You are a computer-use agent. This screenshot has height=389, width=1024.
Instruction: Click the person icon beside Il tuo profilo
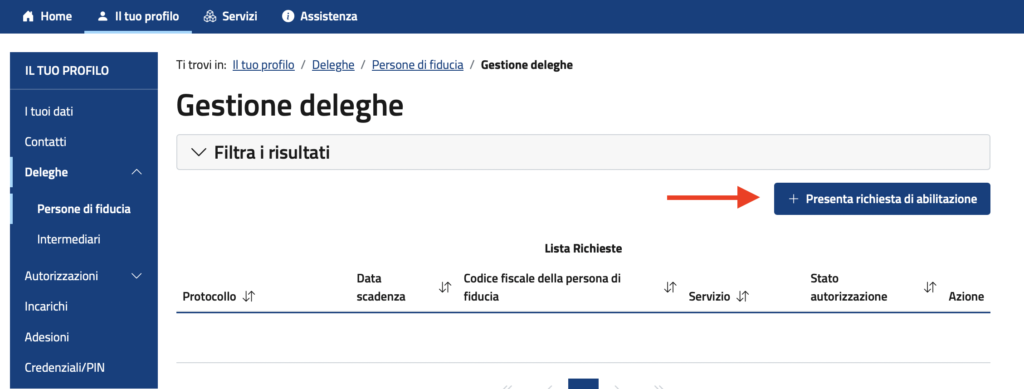tap(102, 16)
